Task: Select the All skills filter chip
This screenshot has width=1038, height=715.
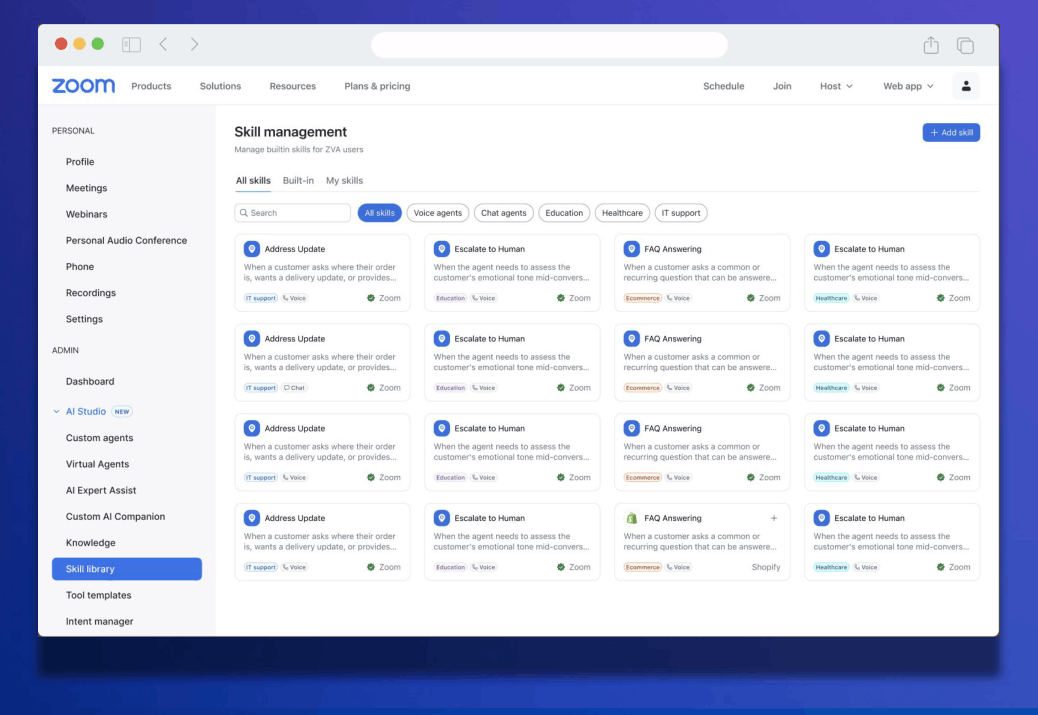Action: pos(379,213)
